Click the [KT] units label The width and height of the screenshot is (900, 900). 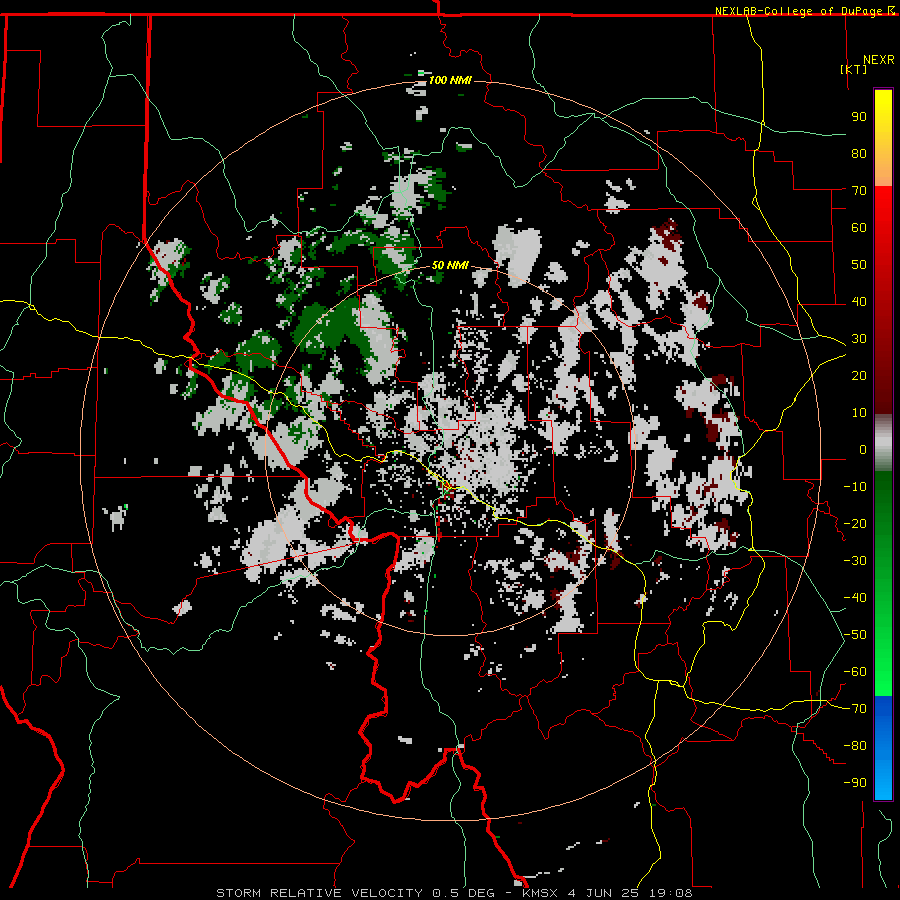pyautogui.click(x=854, y=69)
